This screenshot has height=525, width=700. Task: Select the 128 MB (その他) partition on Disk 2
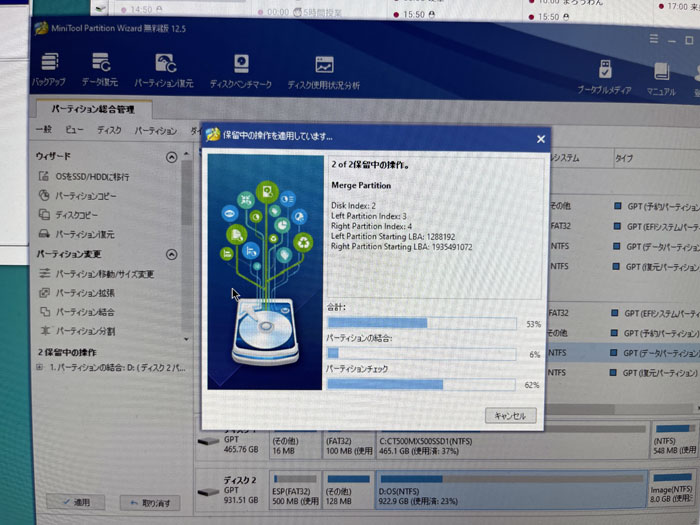pos(348,490)
